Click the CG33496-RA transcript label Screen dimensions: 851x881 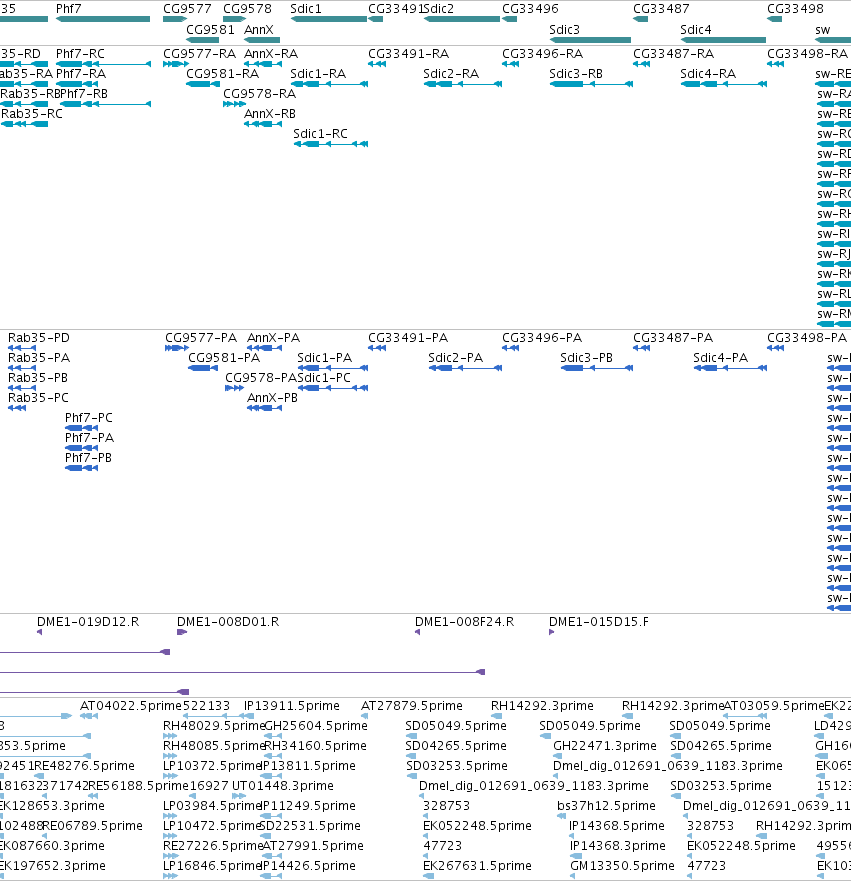point(542,54)
